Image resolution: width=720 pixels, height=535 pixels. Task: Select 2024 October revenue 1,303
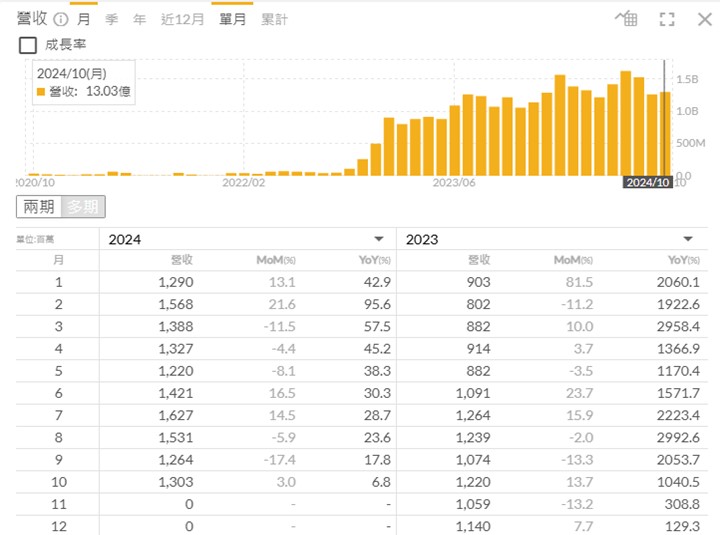176,482
